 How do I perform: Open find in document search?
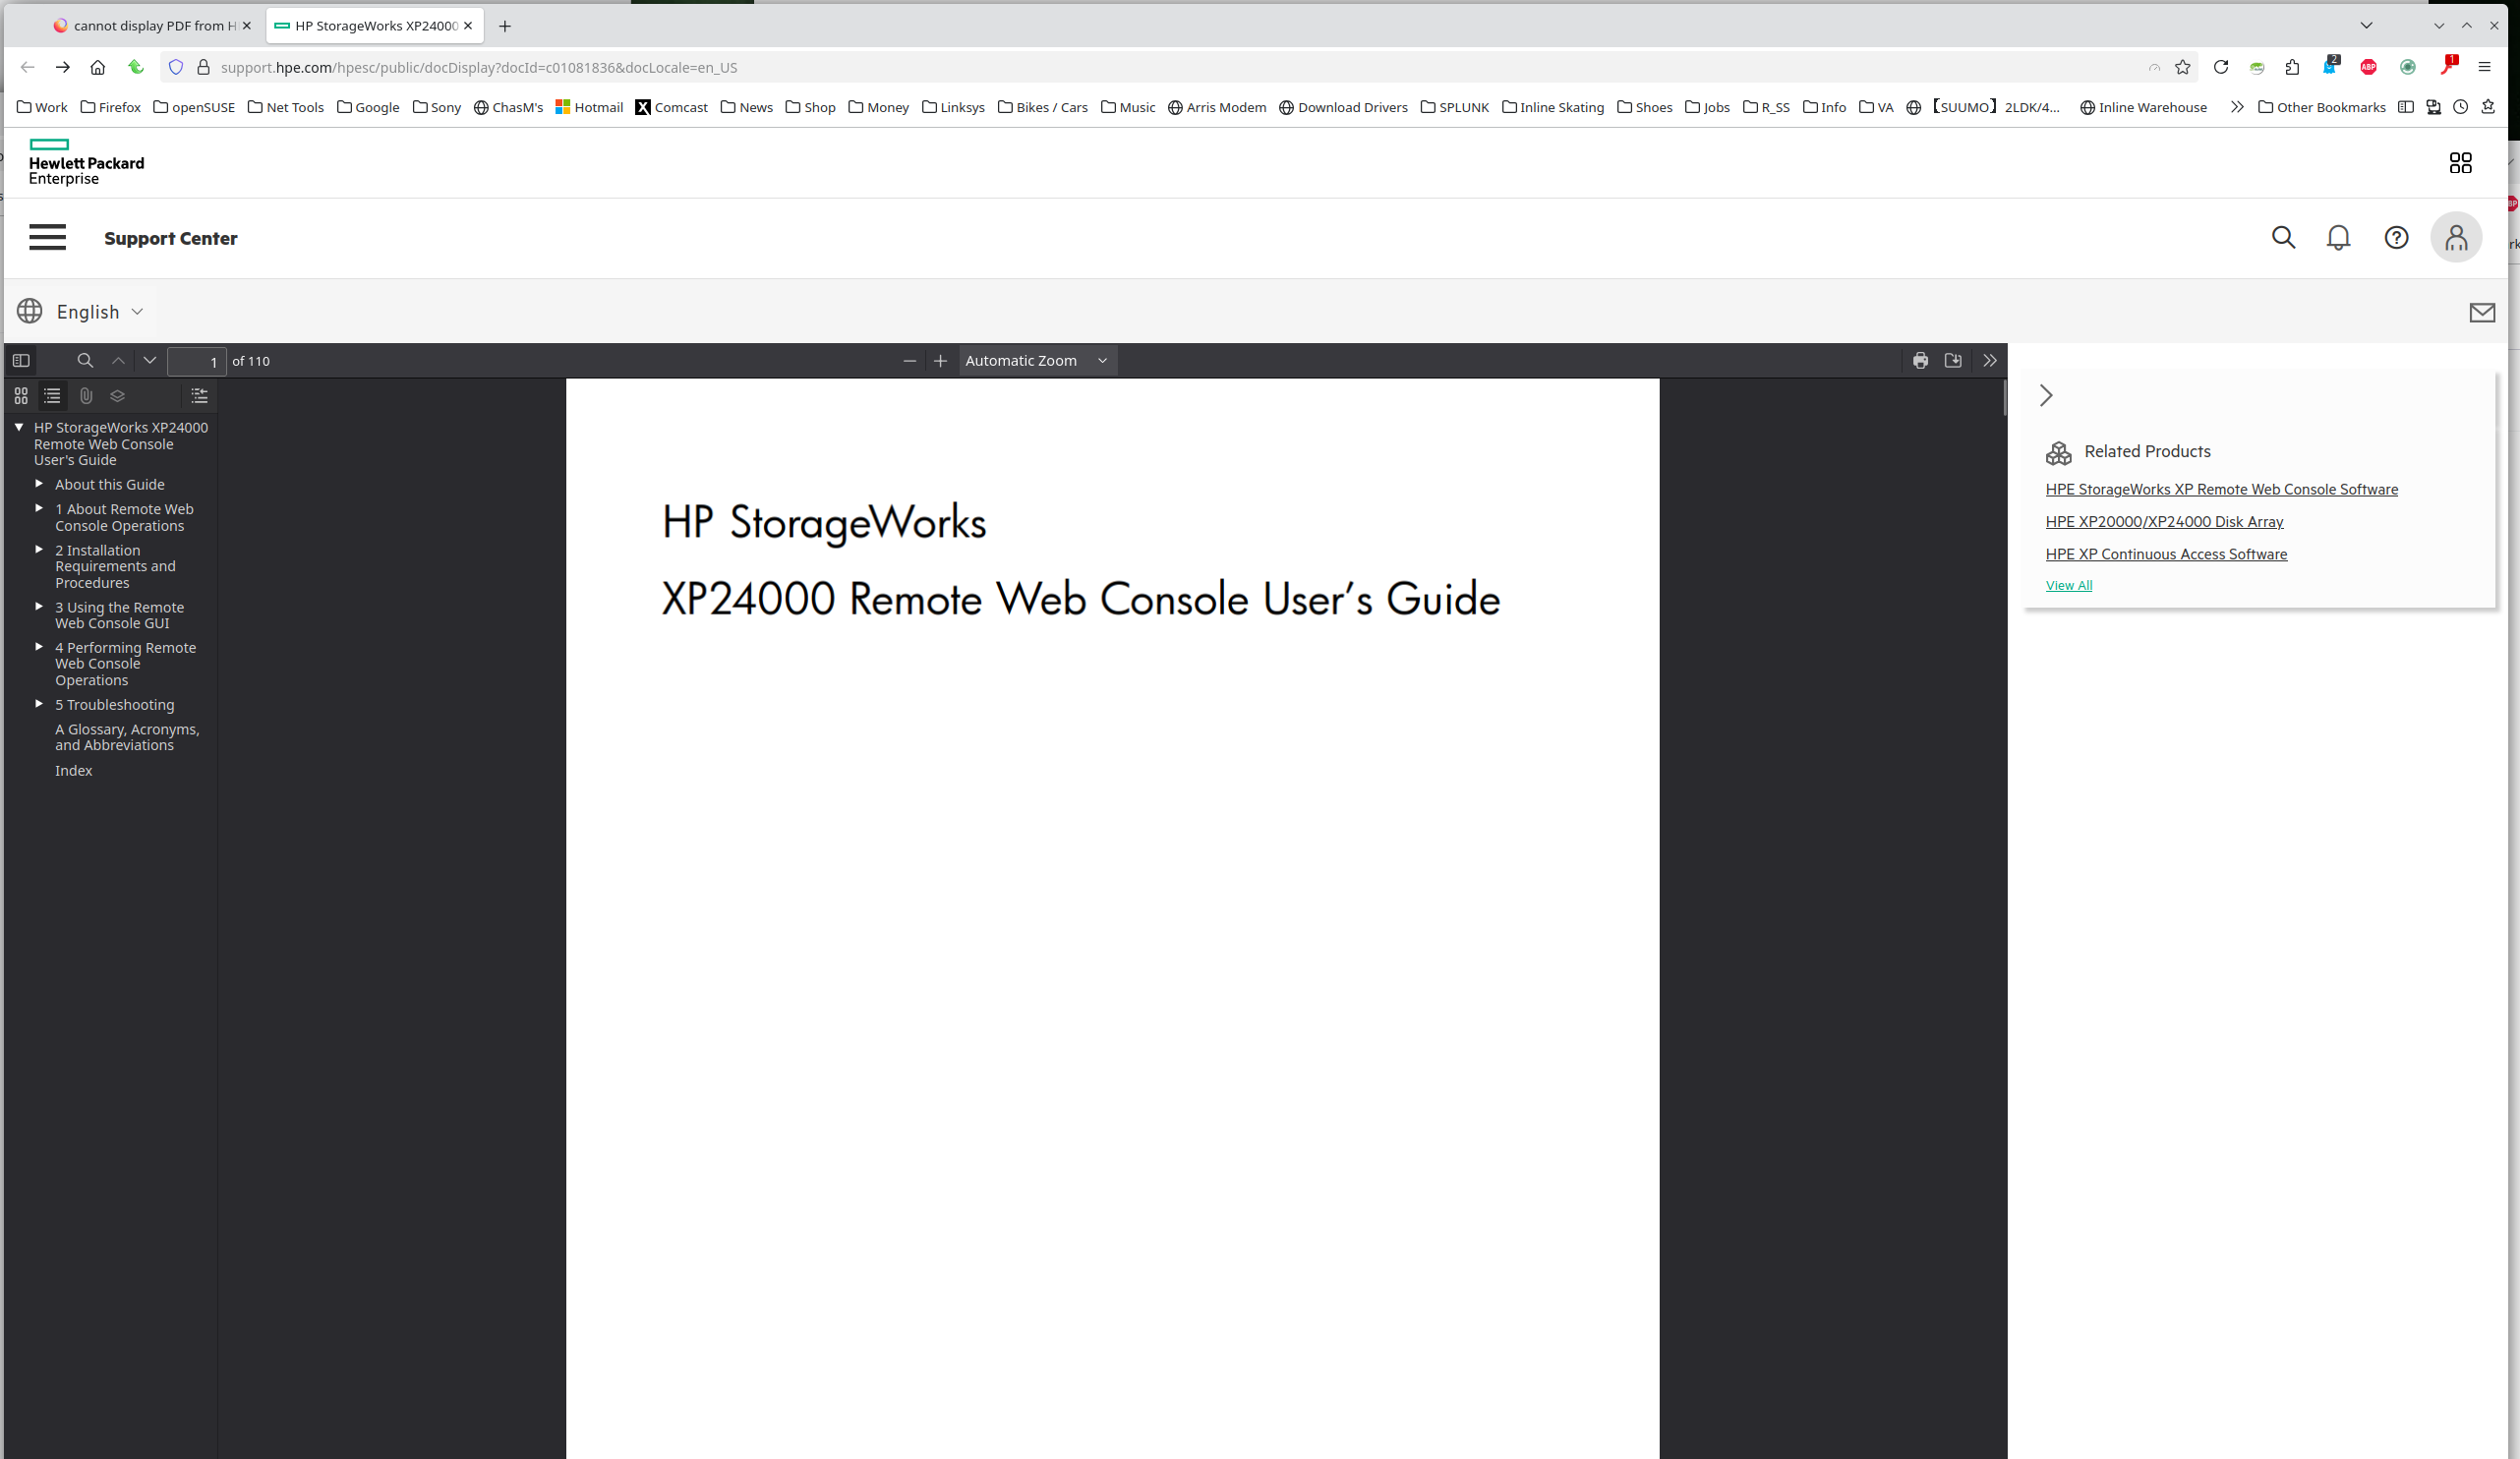point(85,361)
